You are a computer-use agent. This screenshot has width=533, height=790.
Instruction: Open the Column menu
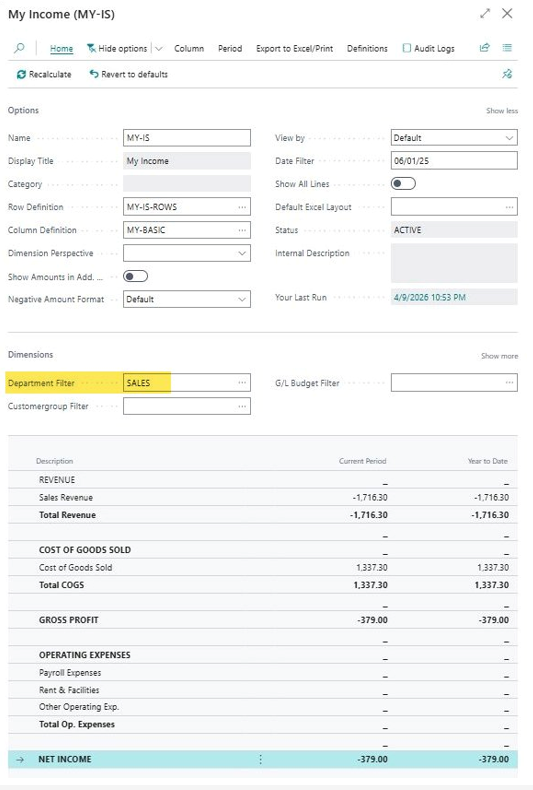[x=189, y=48]
